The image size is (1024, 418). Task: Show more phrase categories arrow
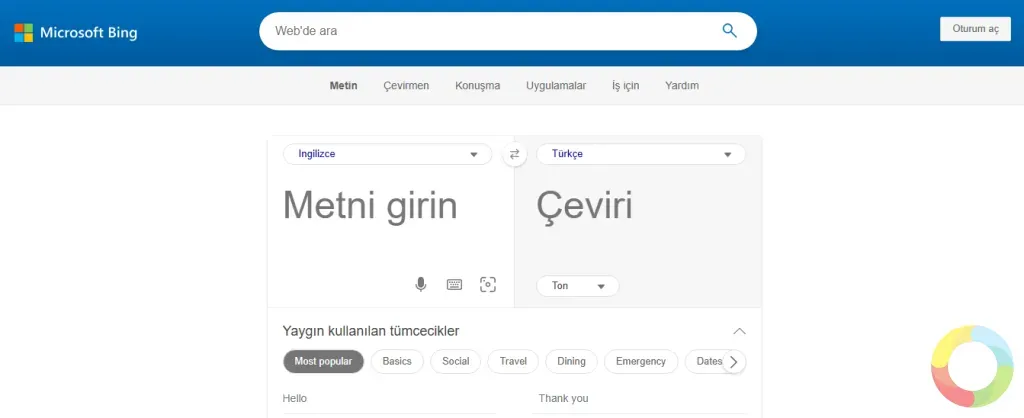734,362
